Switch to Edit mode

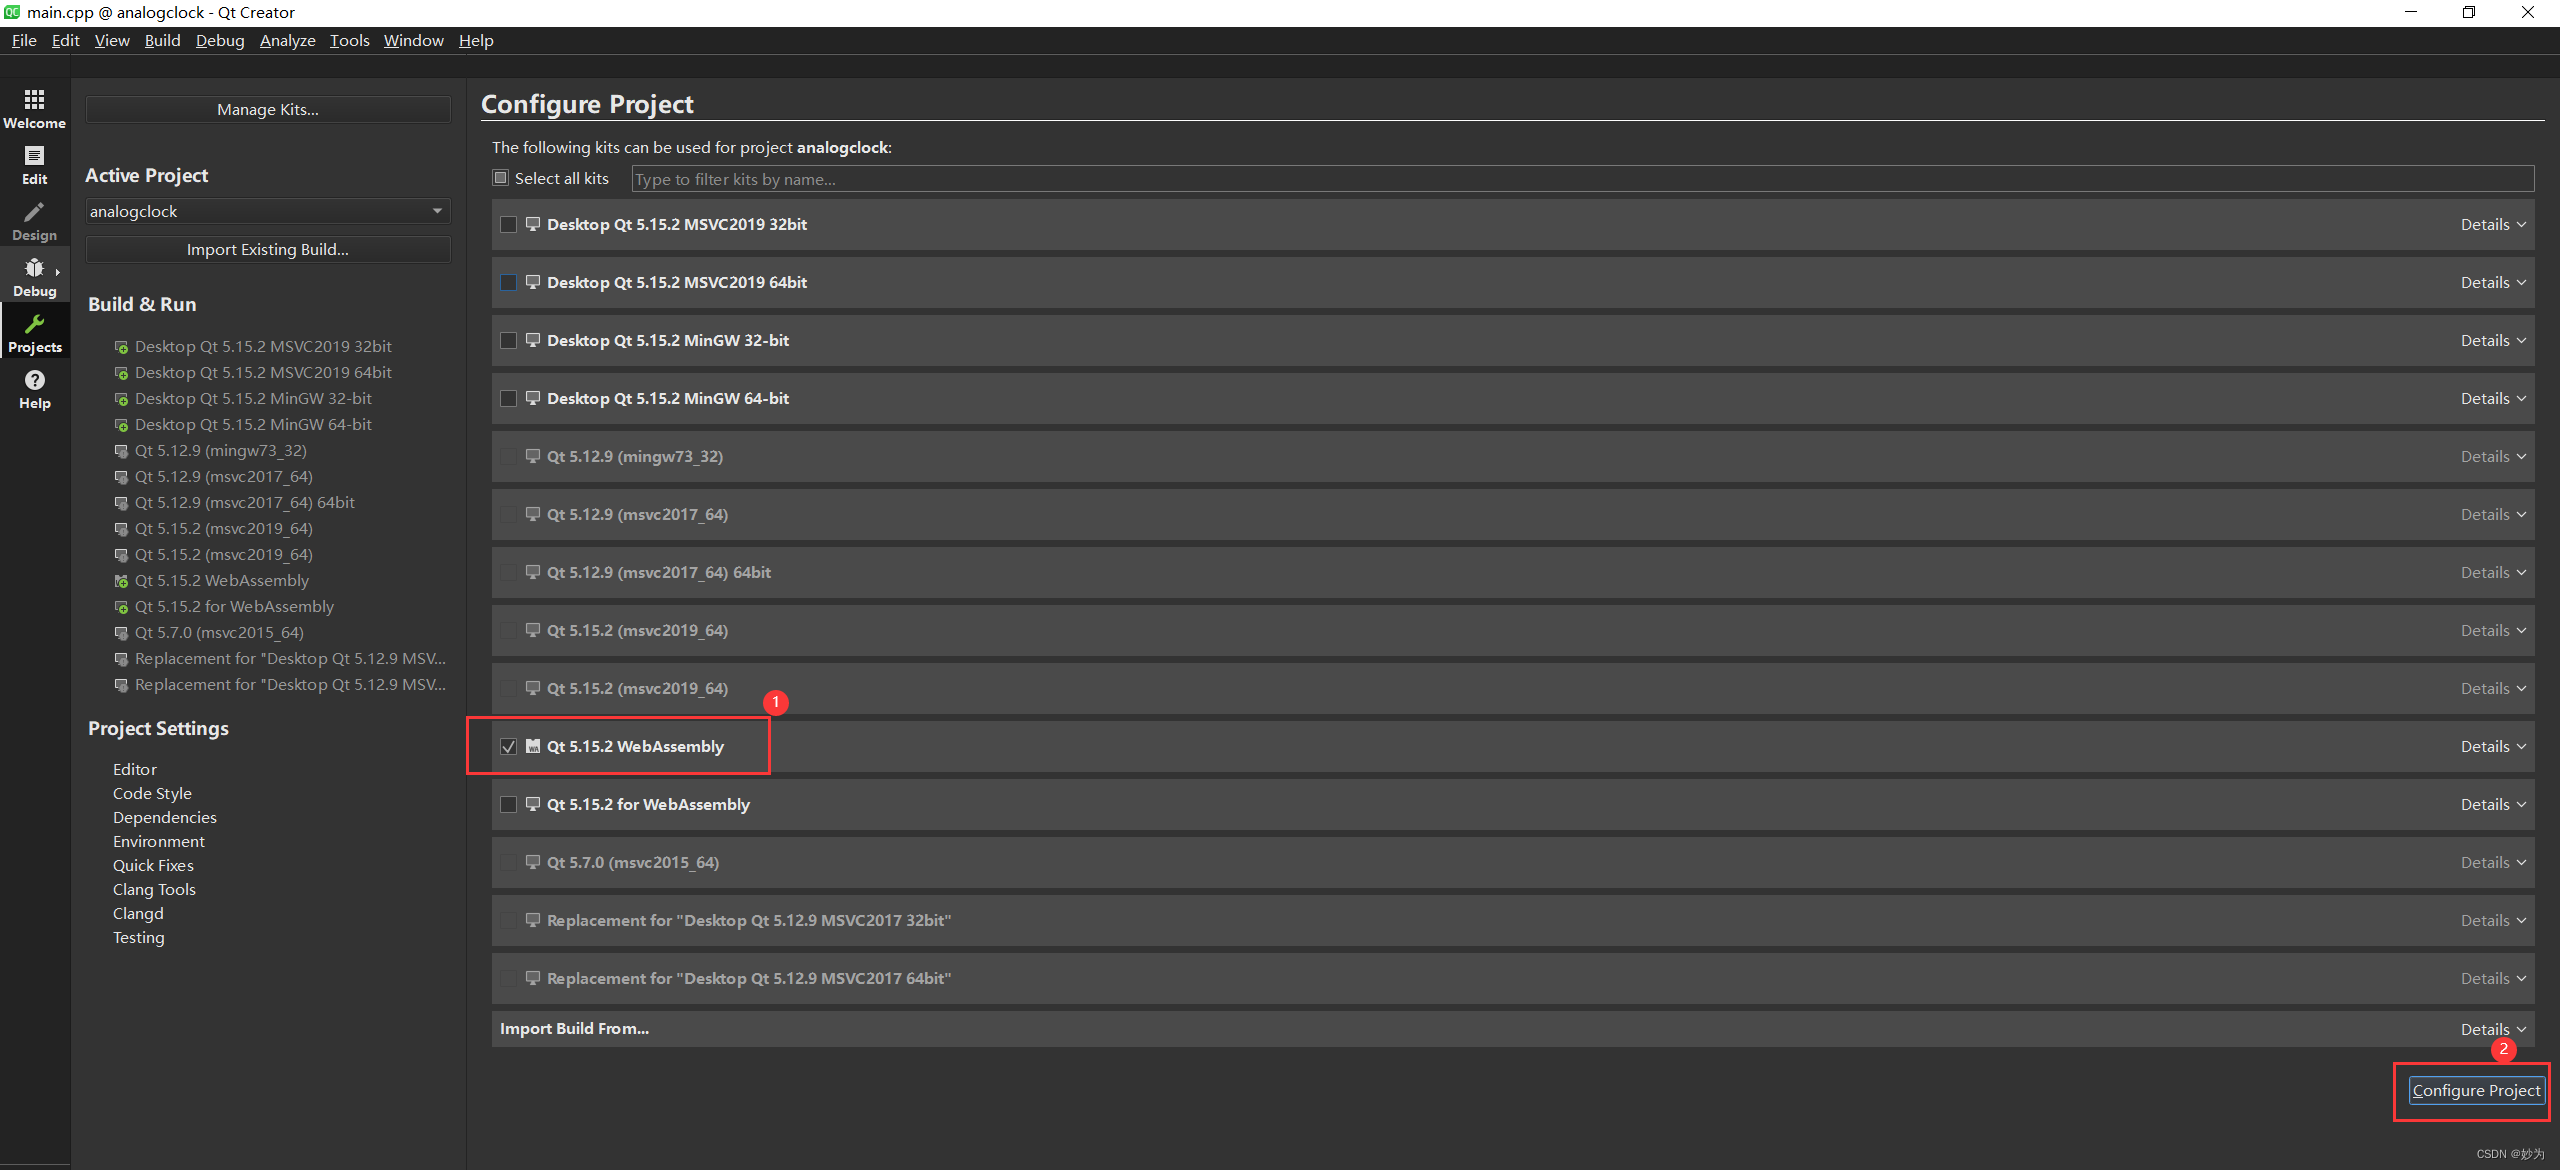pyautogui.click(x=34, y=164)
